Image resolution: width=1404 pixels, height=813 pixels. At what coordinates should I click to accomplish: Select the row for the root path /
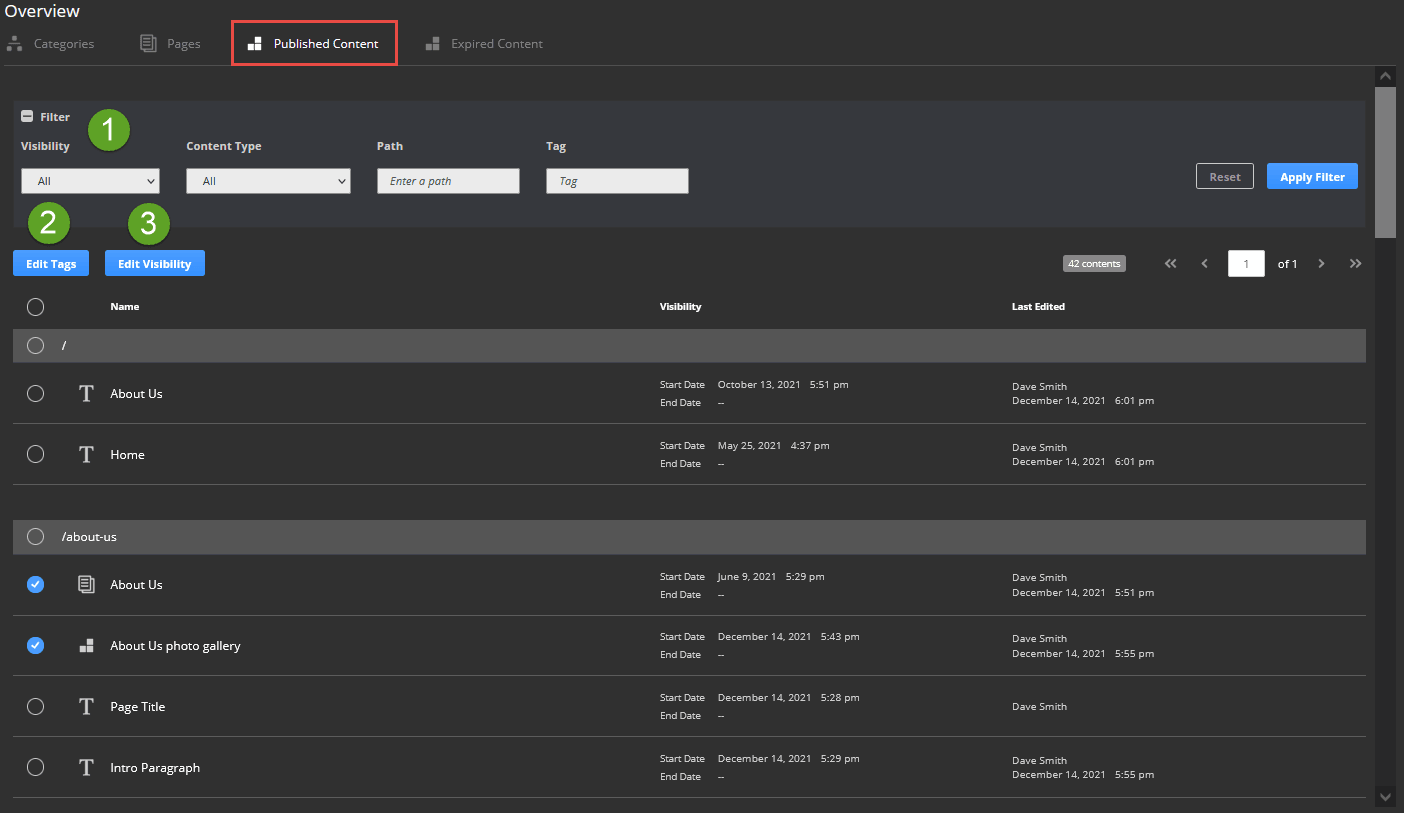point(35,345)
